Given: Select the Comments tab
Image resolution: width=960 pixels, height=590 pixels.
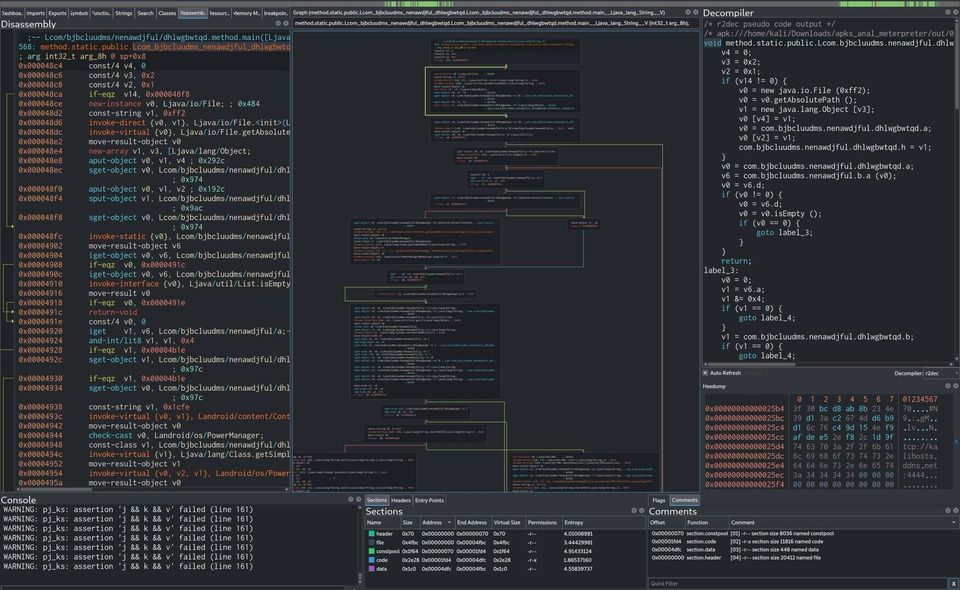Looking at the screenshot, I should coord(684,501).
